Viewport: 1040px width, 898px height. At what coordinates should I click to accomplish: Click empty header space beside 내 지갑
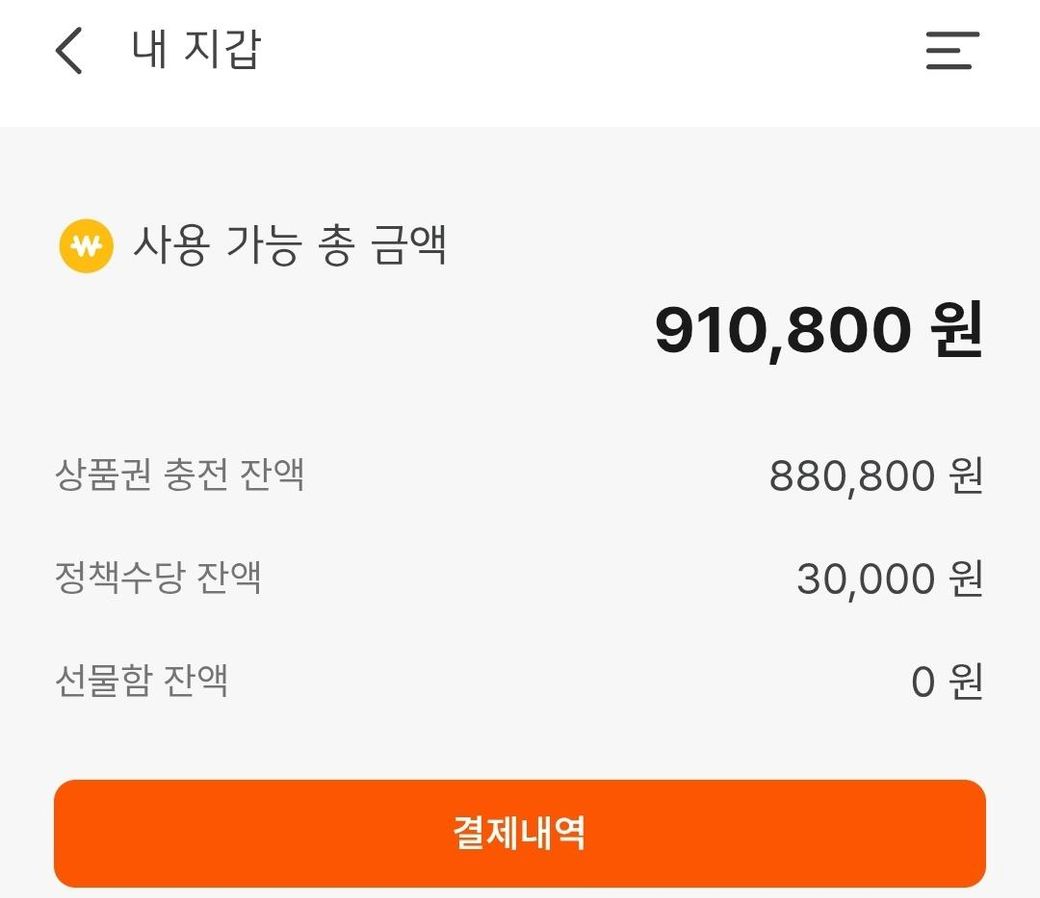[x=600, y=51]
